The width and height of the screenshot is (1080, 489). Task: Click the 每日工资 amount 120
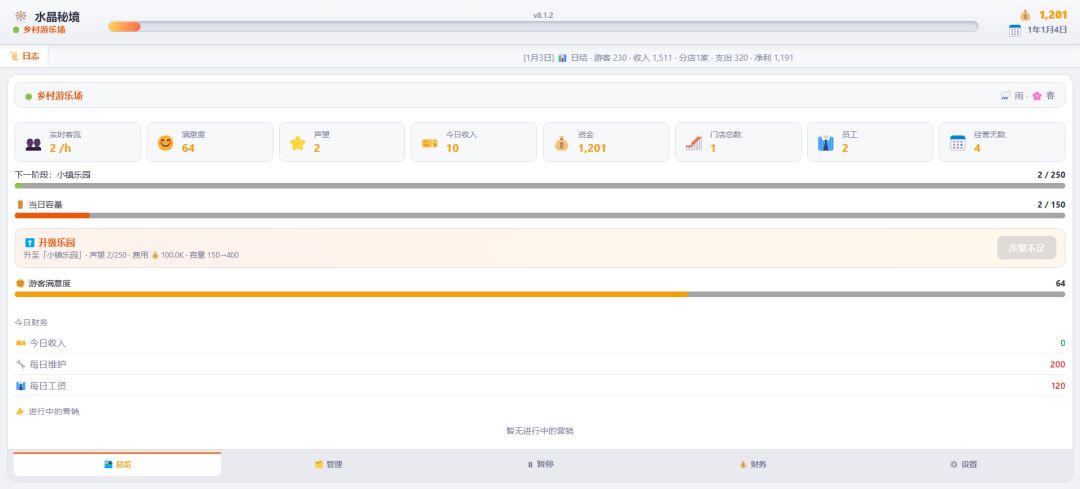pos(1058,386)
